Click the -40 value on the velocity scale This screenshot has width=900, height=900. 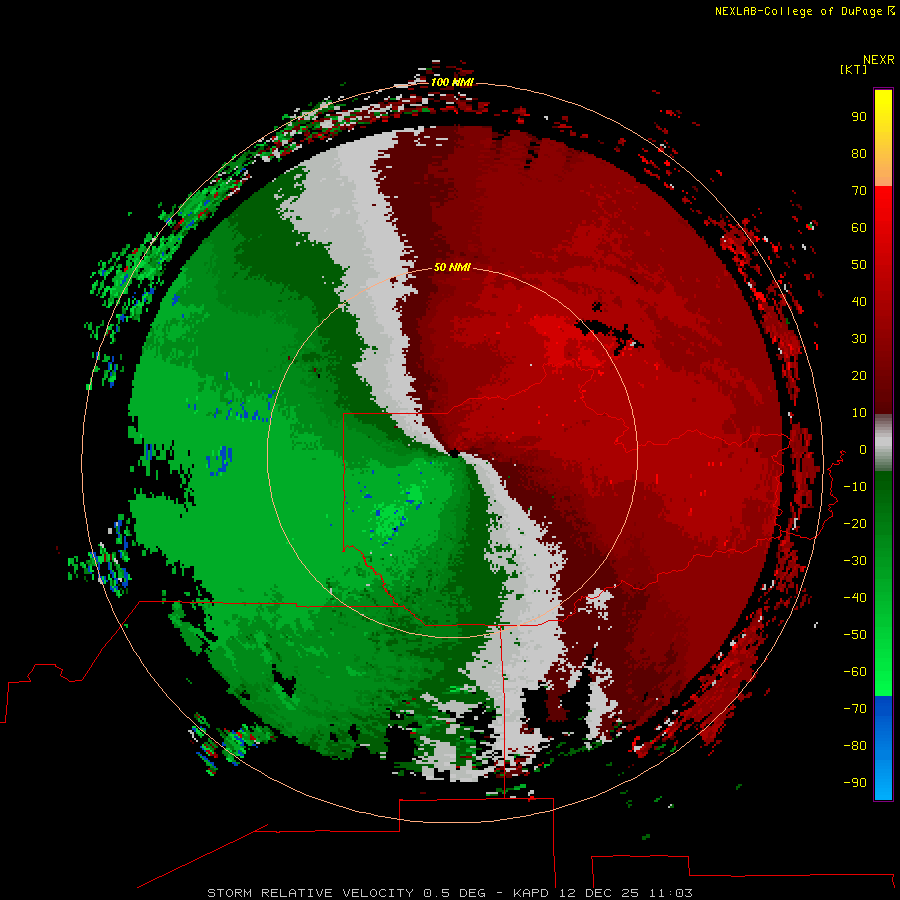[x=855, y=598]
